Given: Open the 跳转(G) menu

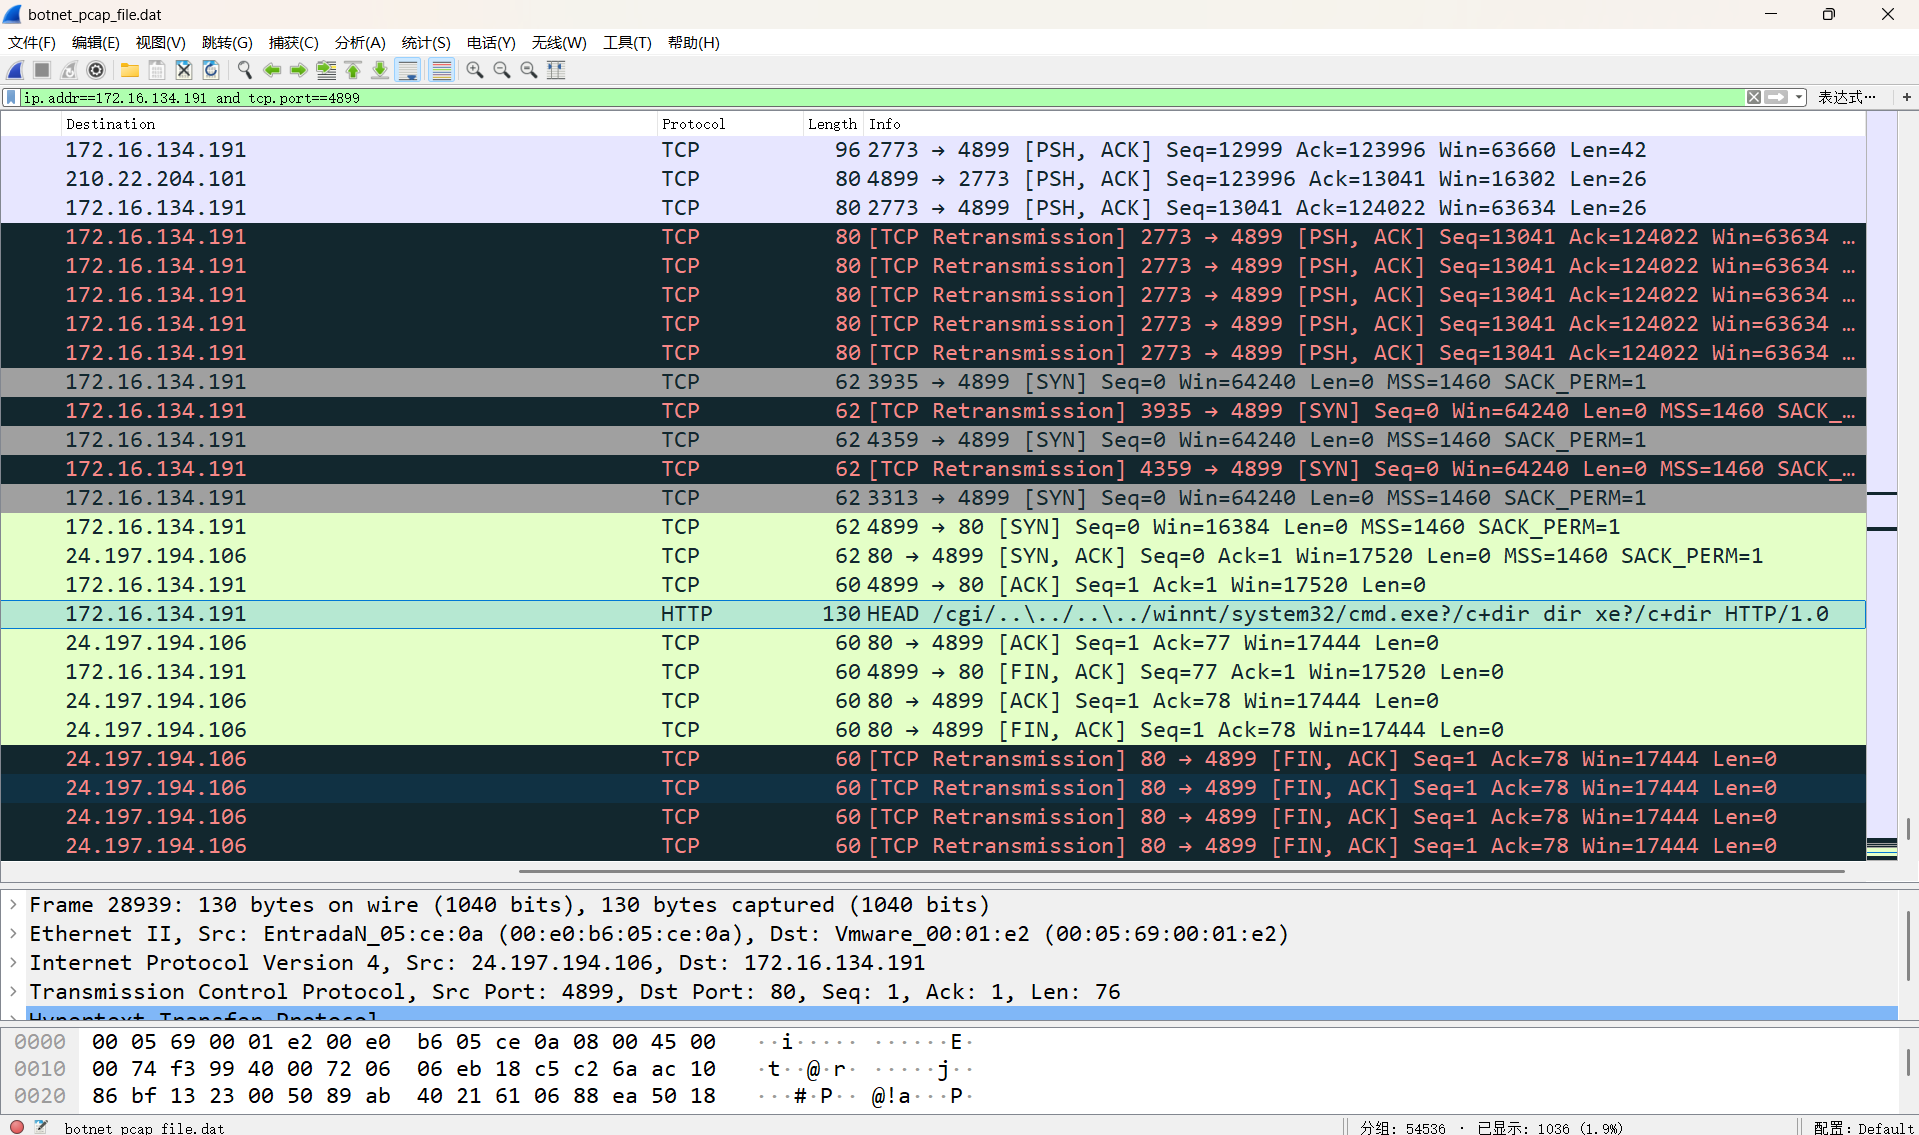Looking at the screenshot, I should 227,43.
